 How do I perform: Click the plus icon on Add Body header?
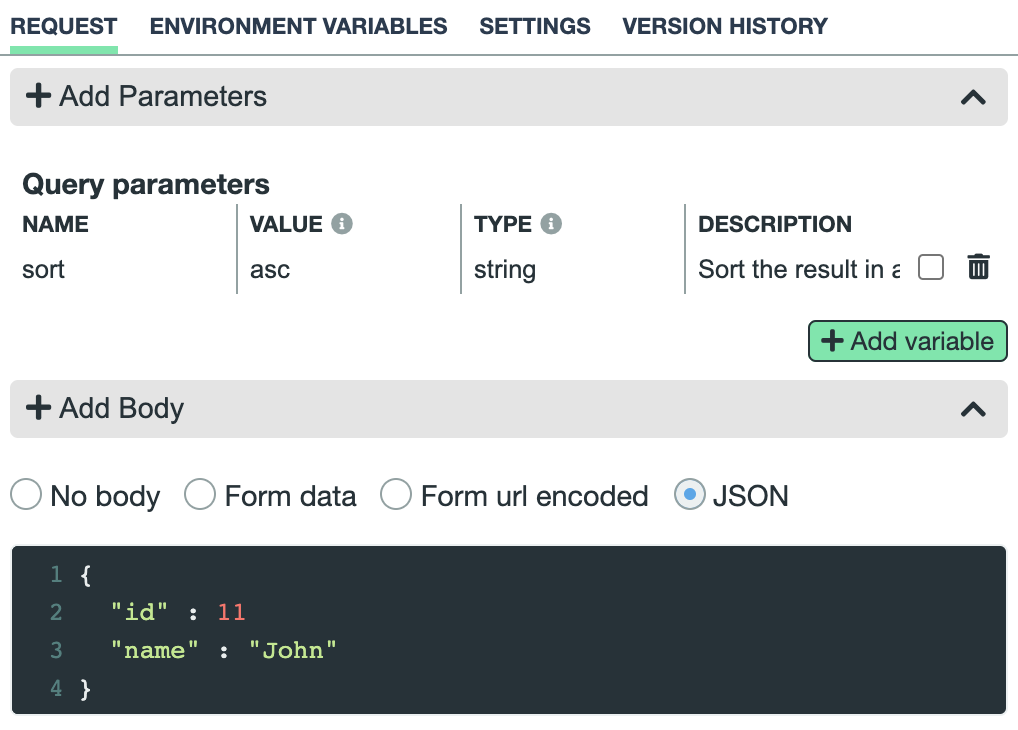[x=38, y=408]
